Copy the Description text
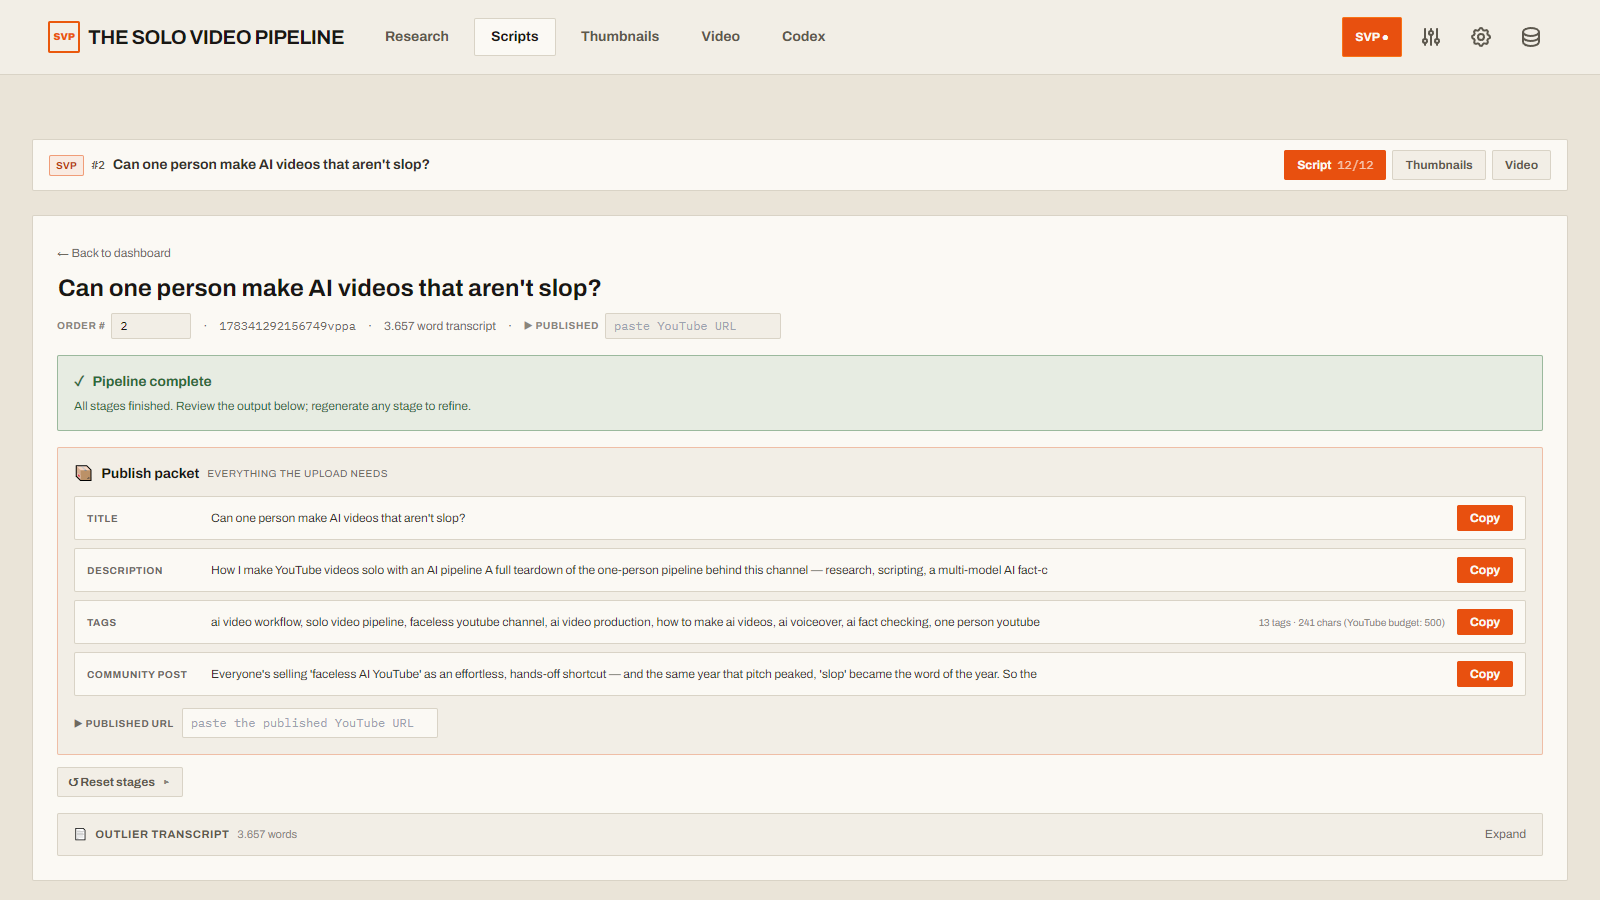The height and width of the screenshot is (900, 1600). [1485, 570]
